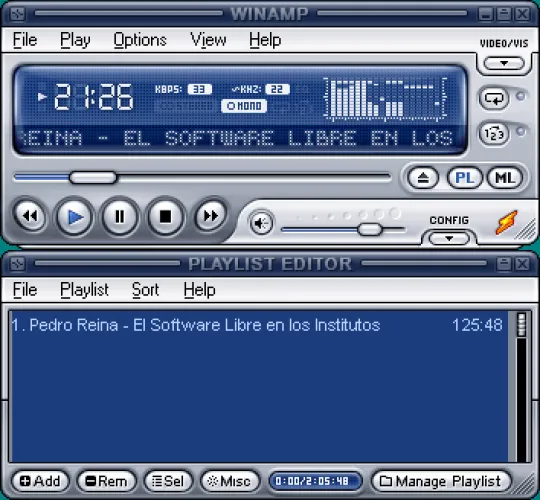Viewport: 540px width, 500px height.
Task: Open the Help menu in Playlist Editor
Action: tap(199, 290)
